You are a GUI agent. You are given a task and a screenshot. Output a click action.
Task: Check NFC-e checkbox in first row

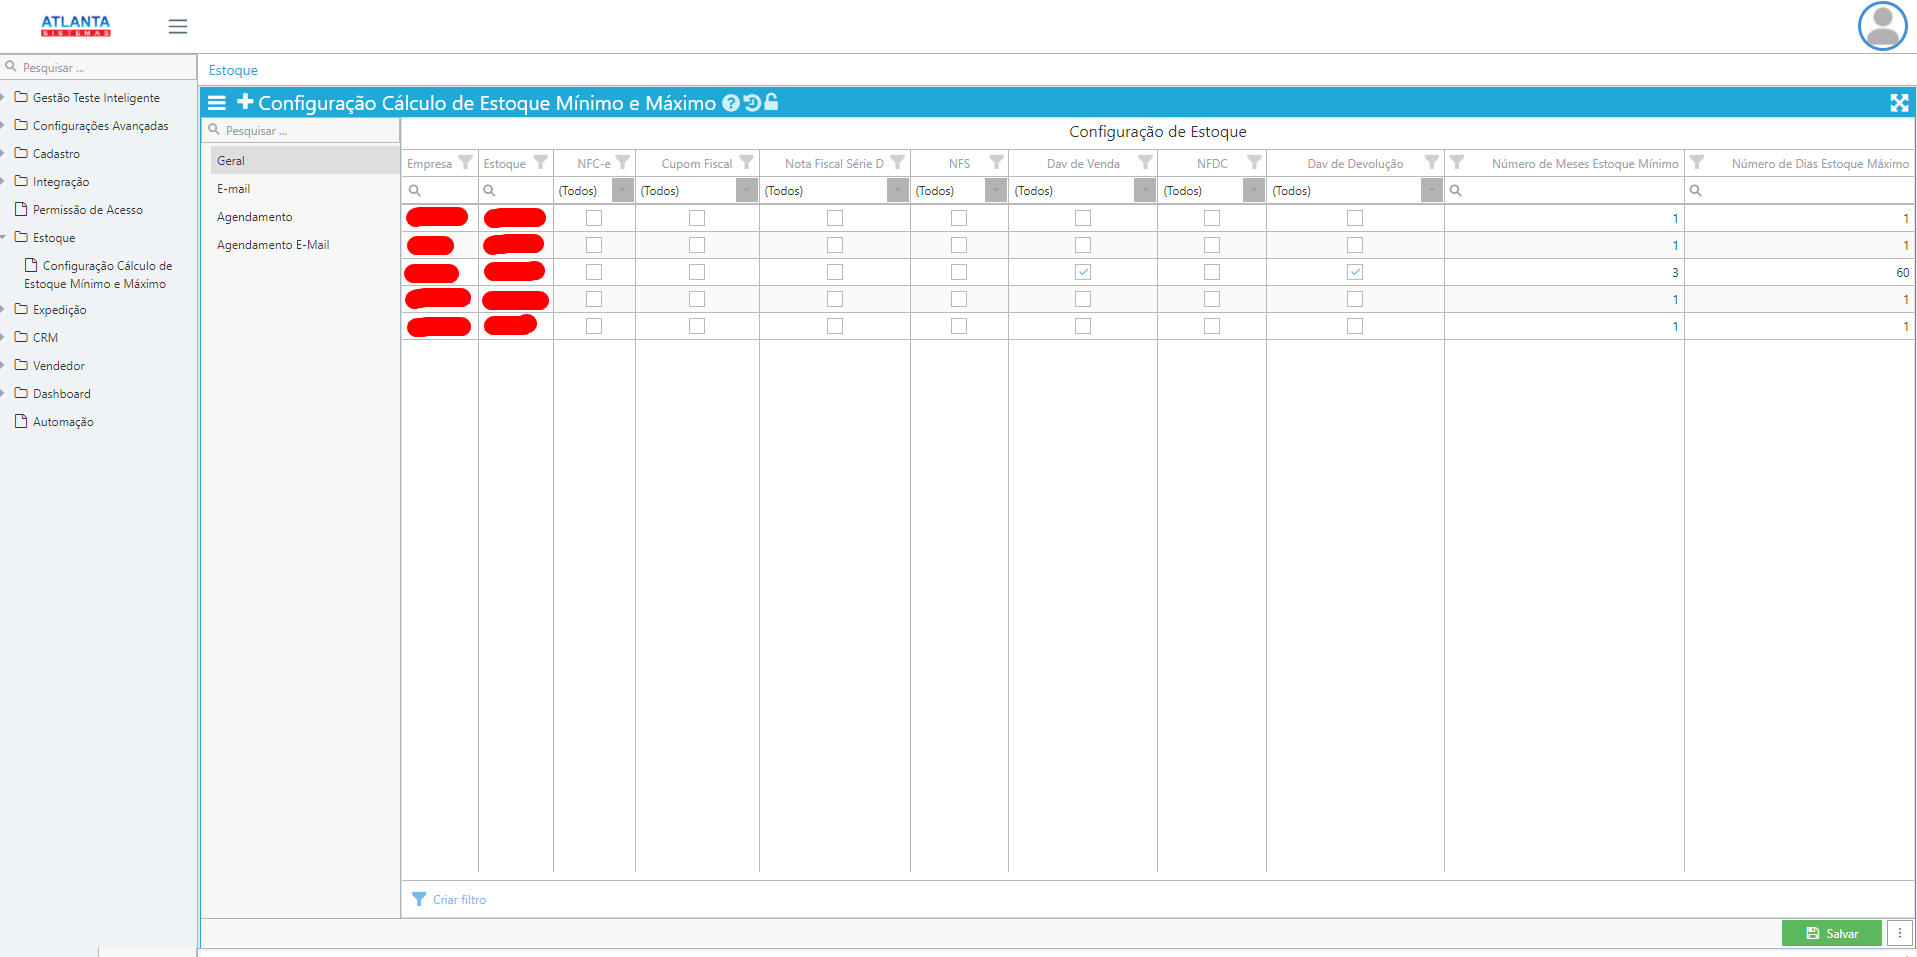click(594, 218)
